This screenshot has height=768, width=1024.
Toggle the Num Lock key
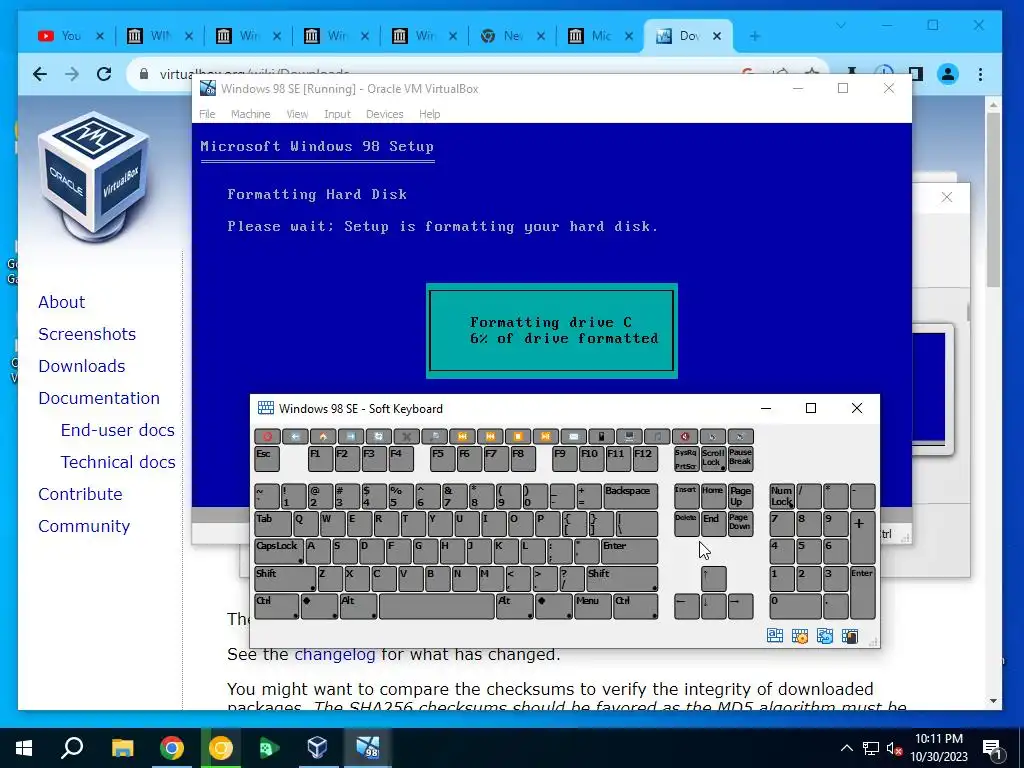782,496
